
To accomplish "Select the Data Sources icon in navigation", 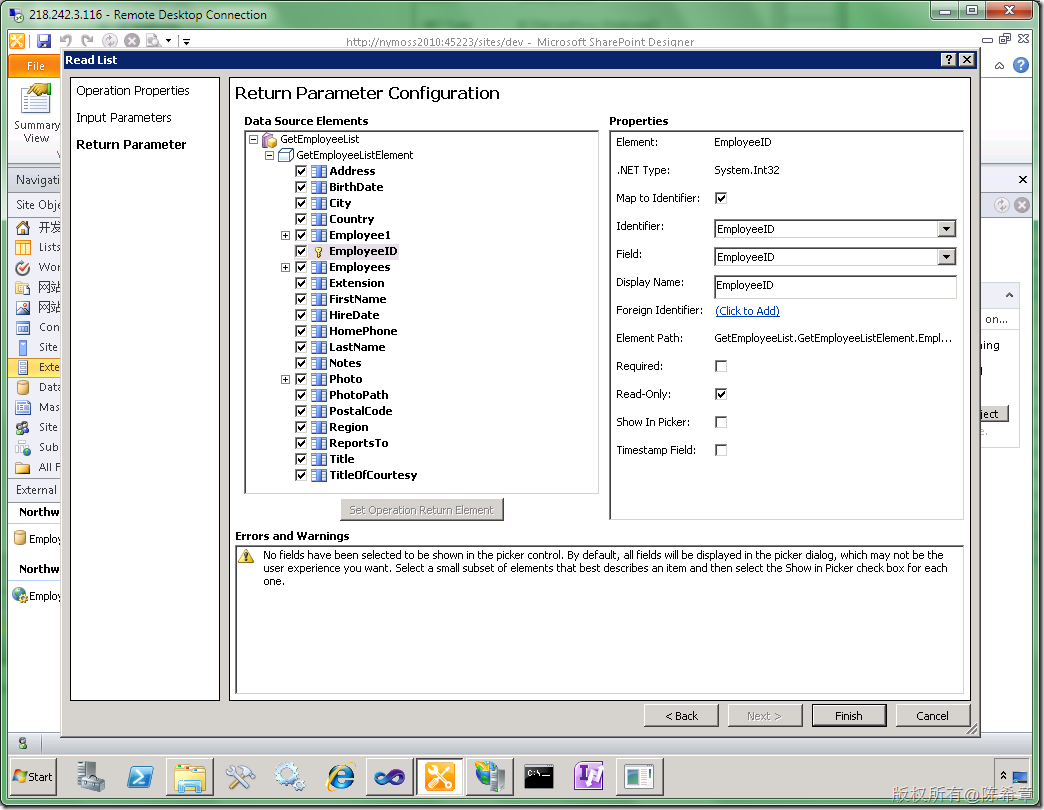I will (23, 387).
